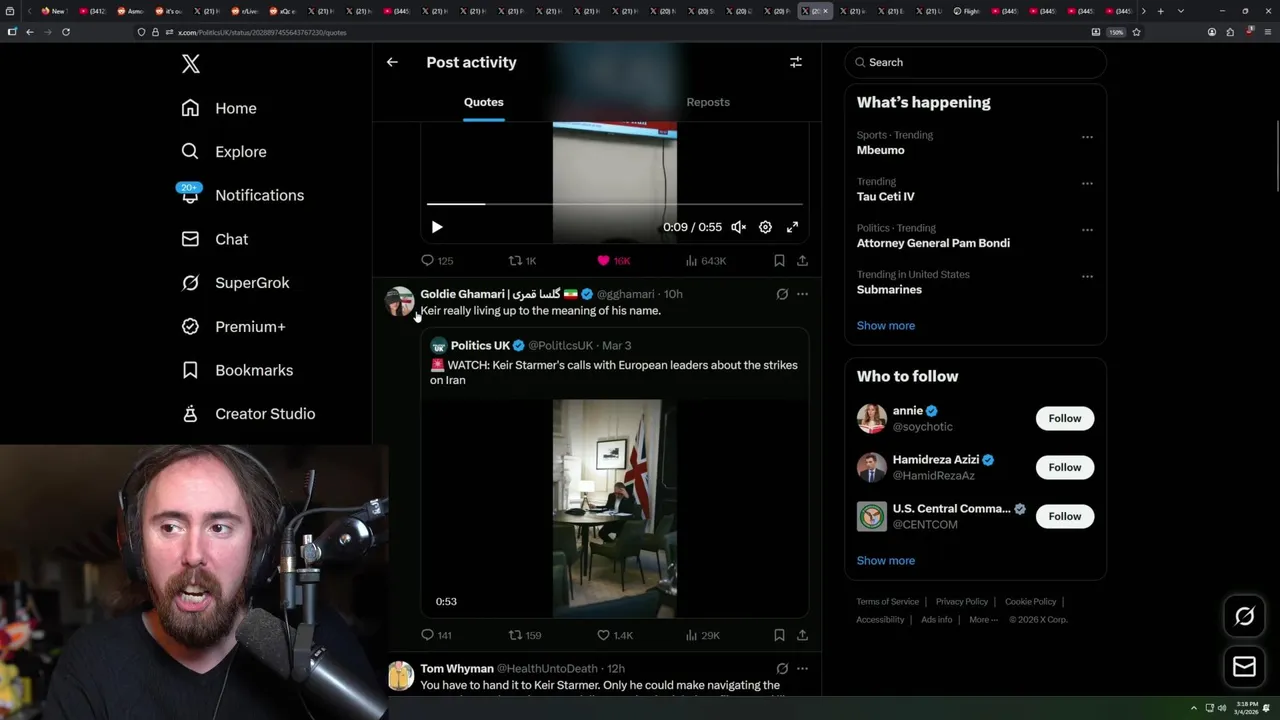Open SuperGrok from the sidebar
Viewport: 1280px width, 720px height.
235,283
